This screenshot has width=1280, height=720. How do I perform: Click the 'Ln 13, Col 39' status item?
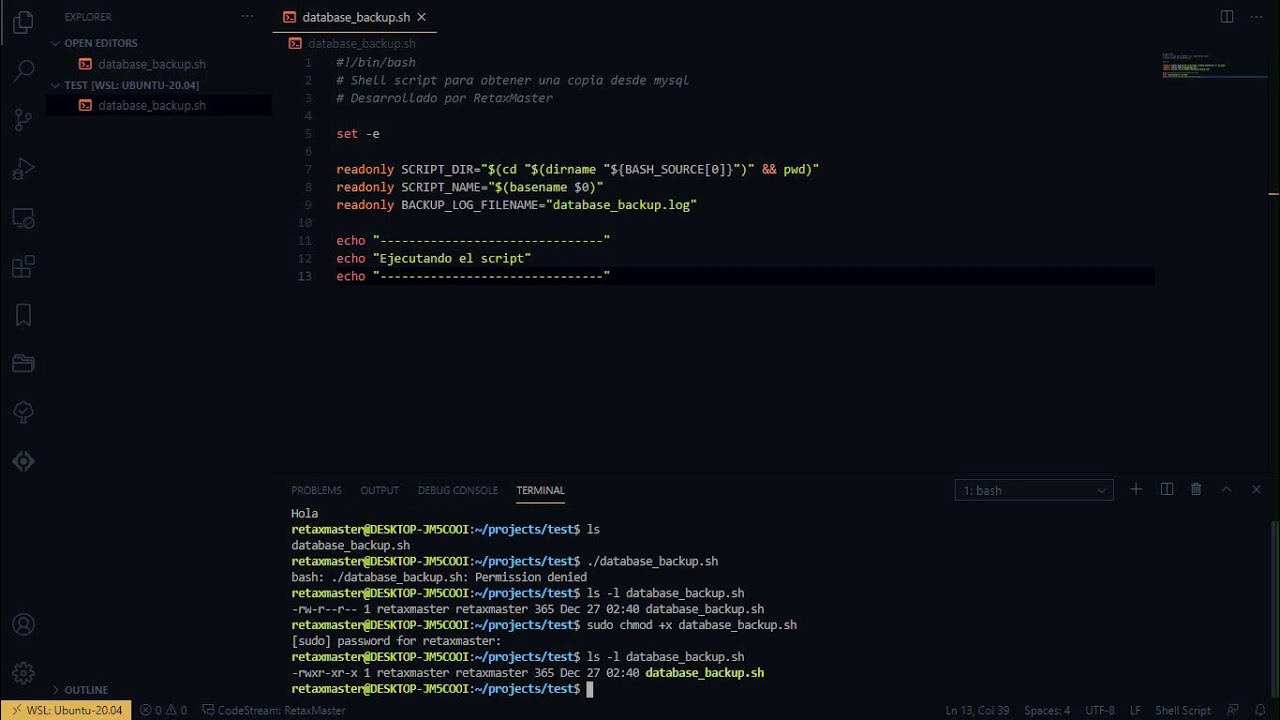[x=976, y=710]
